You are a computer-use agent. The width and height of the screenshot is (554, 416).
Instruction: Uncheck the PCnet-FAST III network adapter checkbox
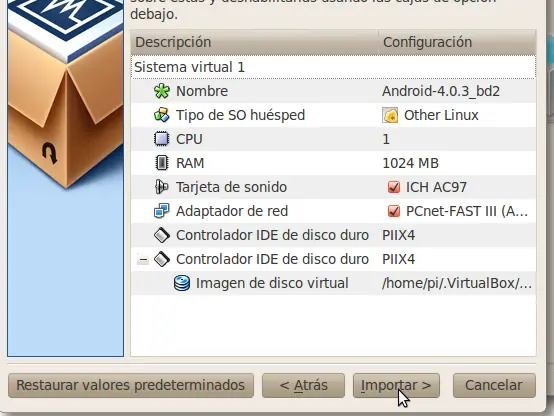click(394, 211)
